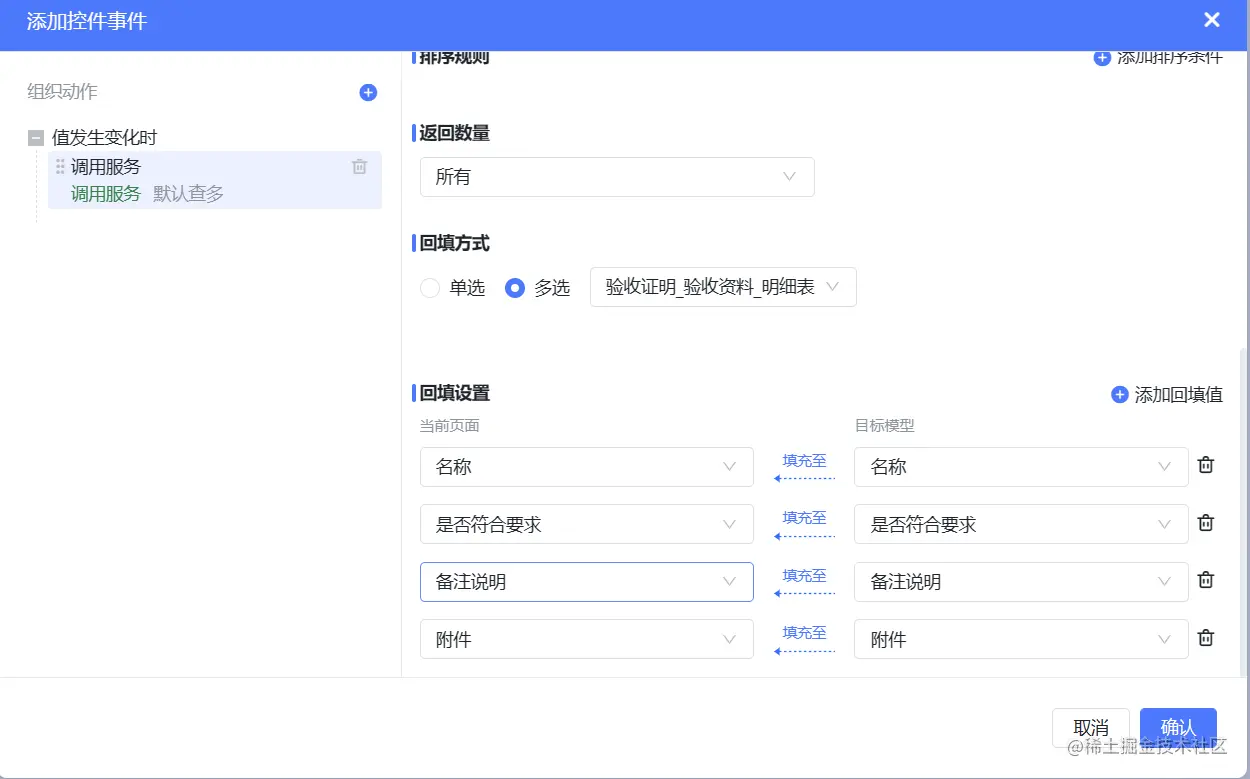Screen dimensions: 1250x779
Task: Click the 默认查多 text
Action: pyautogui.click(x=188, y=194)
